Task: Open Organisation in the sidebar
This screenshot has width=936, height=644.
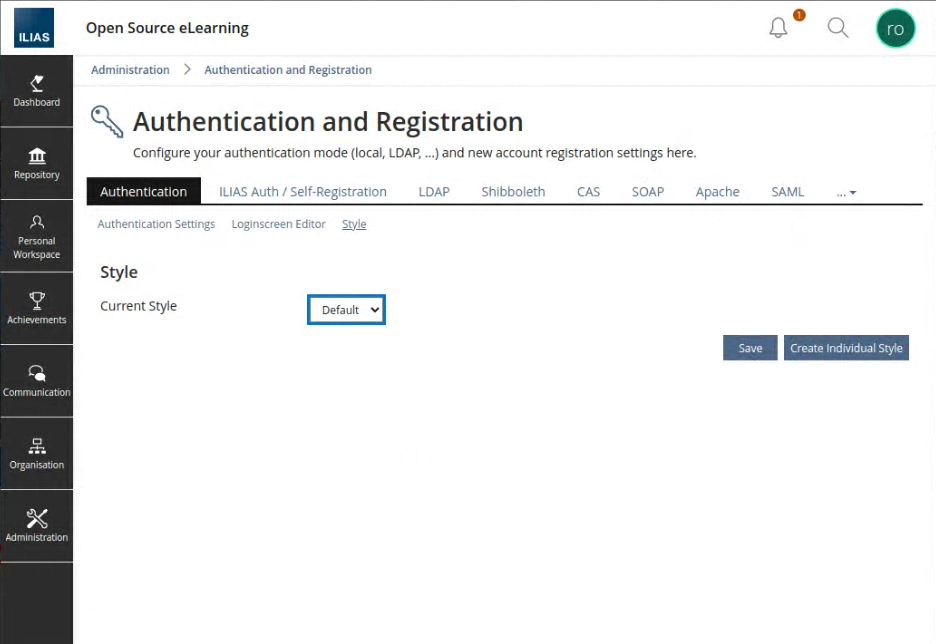Action: coord(37,453)
